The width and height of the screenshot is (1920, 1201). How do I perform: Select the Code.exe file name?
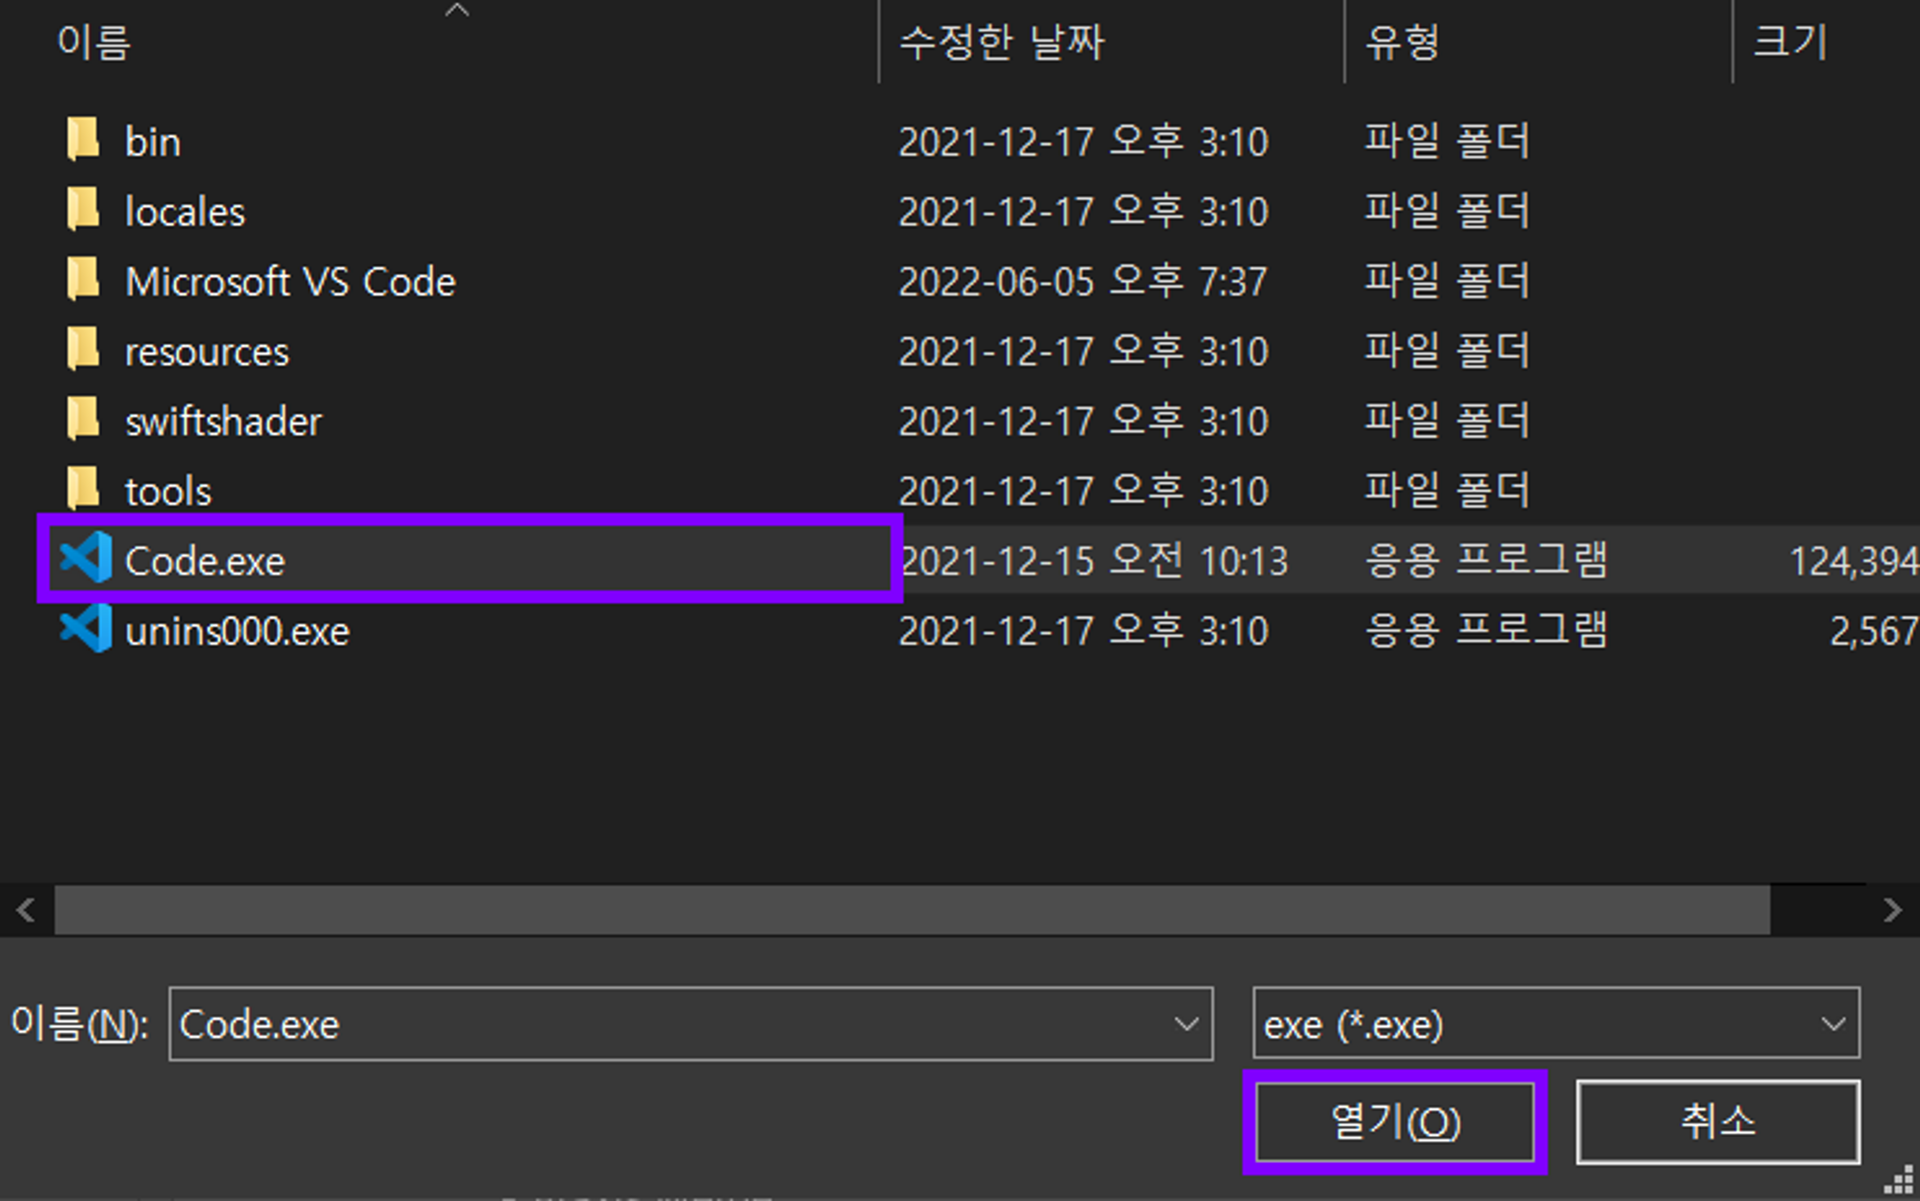click(205, 561)
